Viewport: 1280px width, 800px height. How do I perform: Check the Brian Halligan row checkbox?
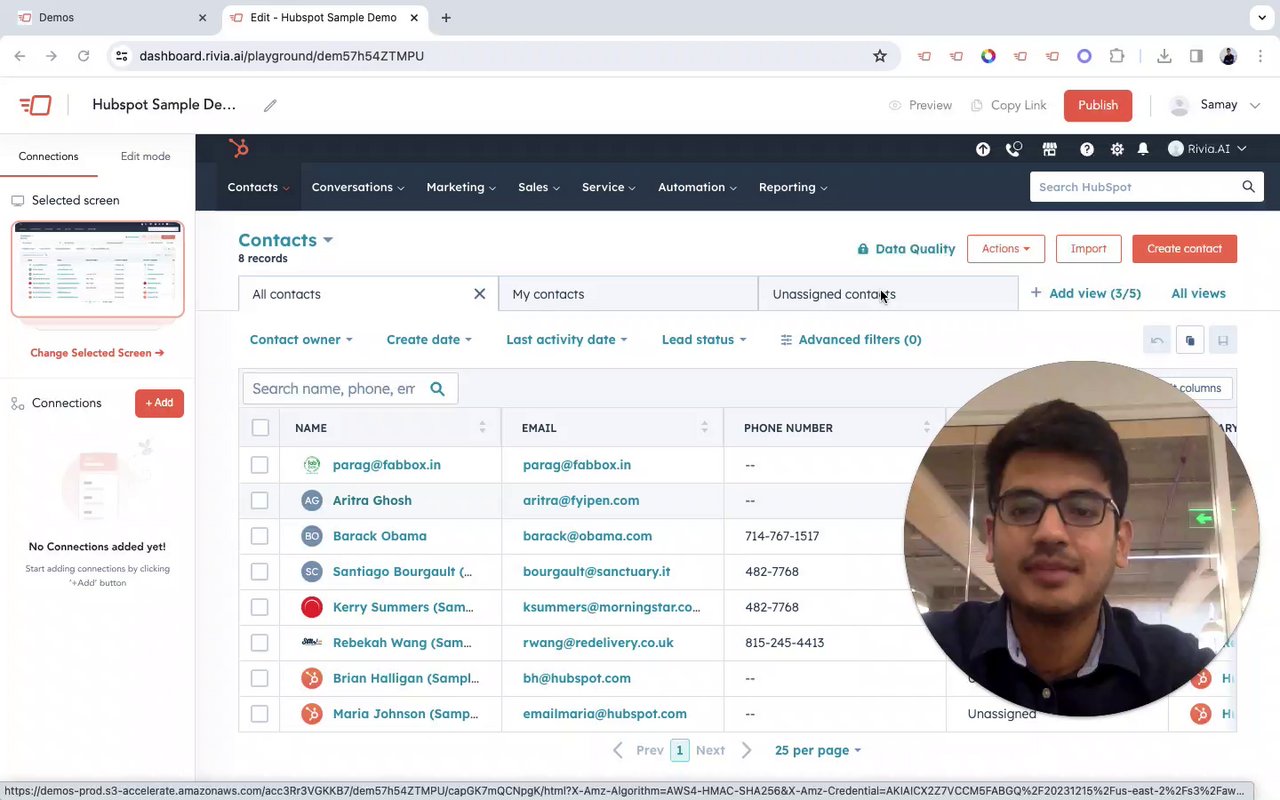click(260, 678)
